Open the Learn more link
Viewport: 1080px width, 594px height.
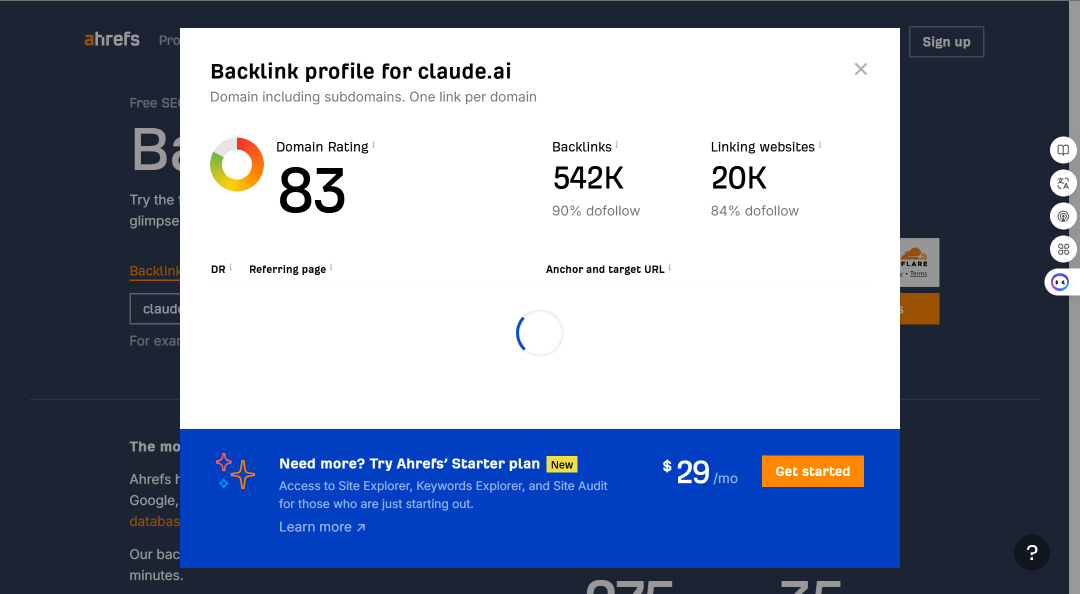[322, 527]
